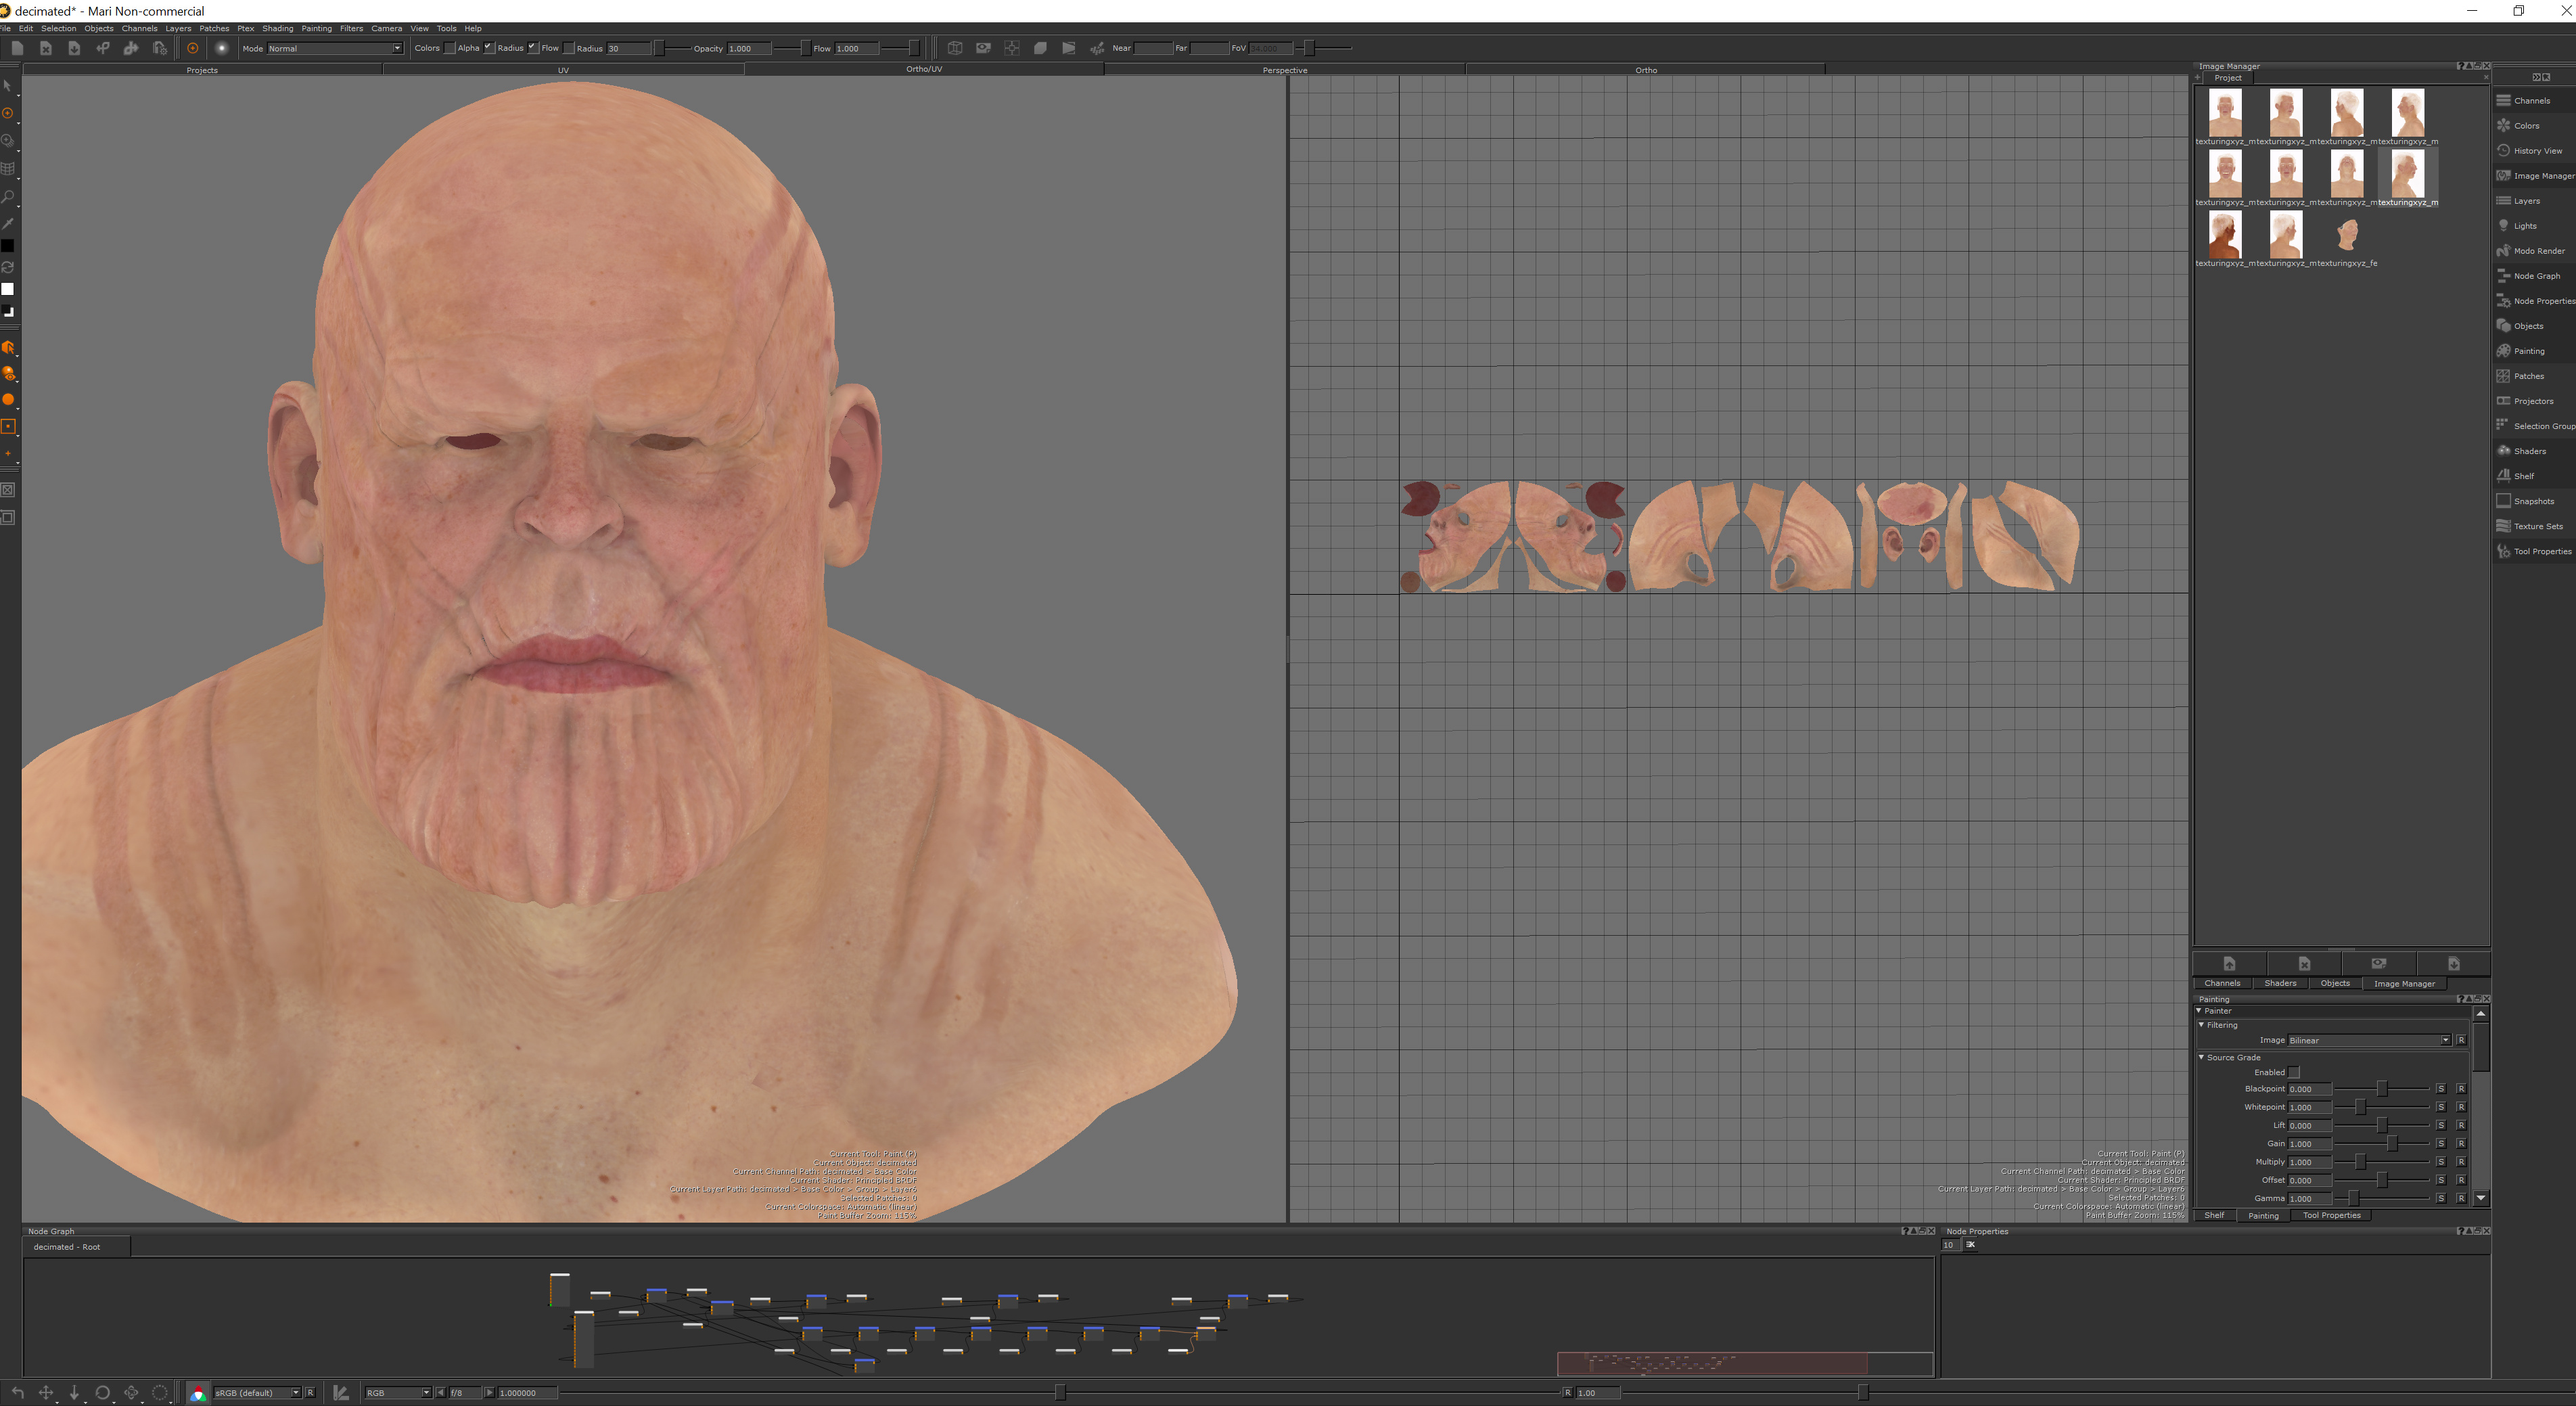Open the Texture Sets palette icon

2503,525
